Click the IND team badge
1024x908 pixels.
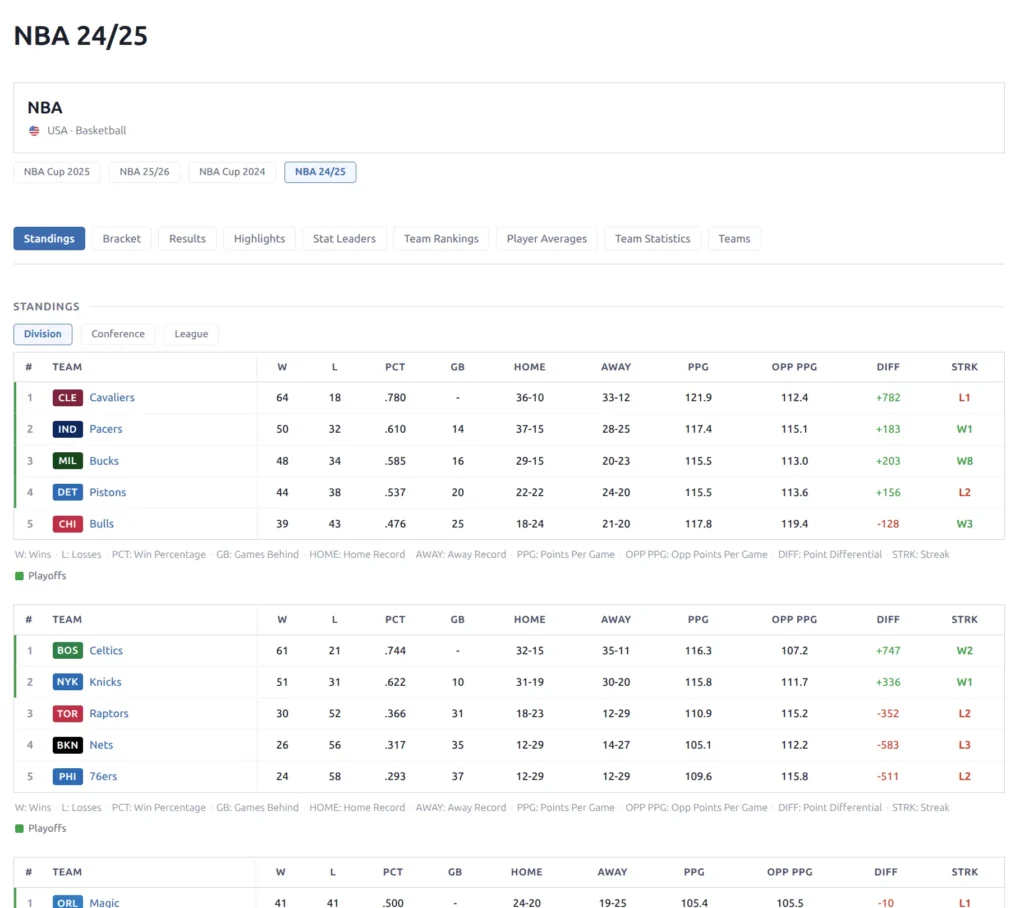pos(67,429)
